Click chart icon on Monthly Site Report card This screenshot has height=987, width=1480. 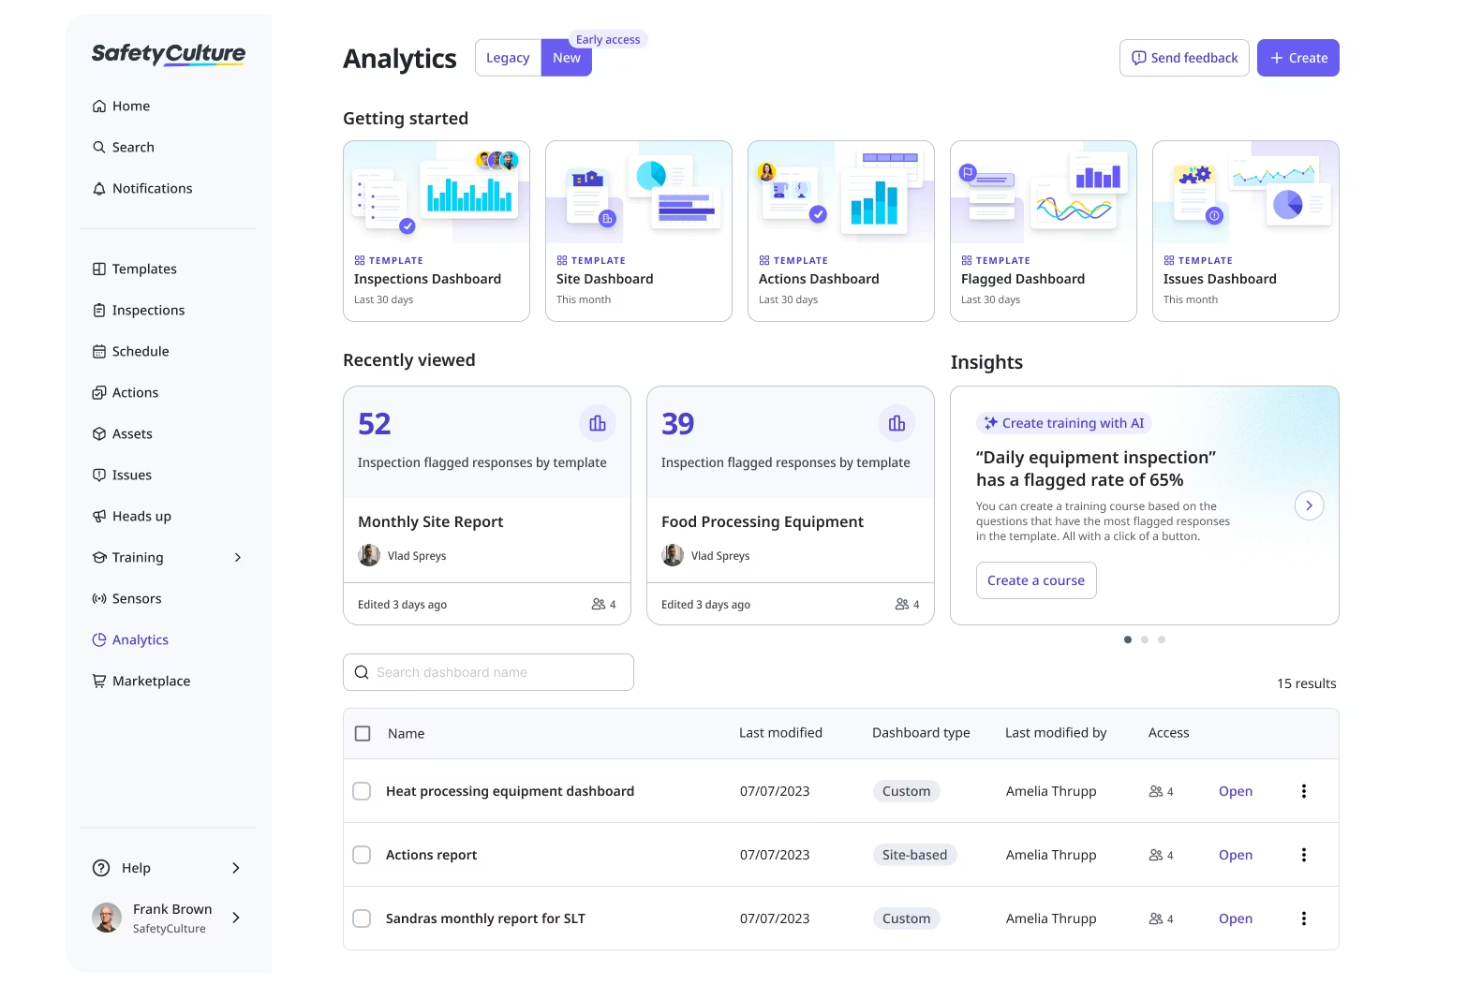click(x=598, y=424)
